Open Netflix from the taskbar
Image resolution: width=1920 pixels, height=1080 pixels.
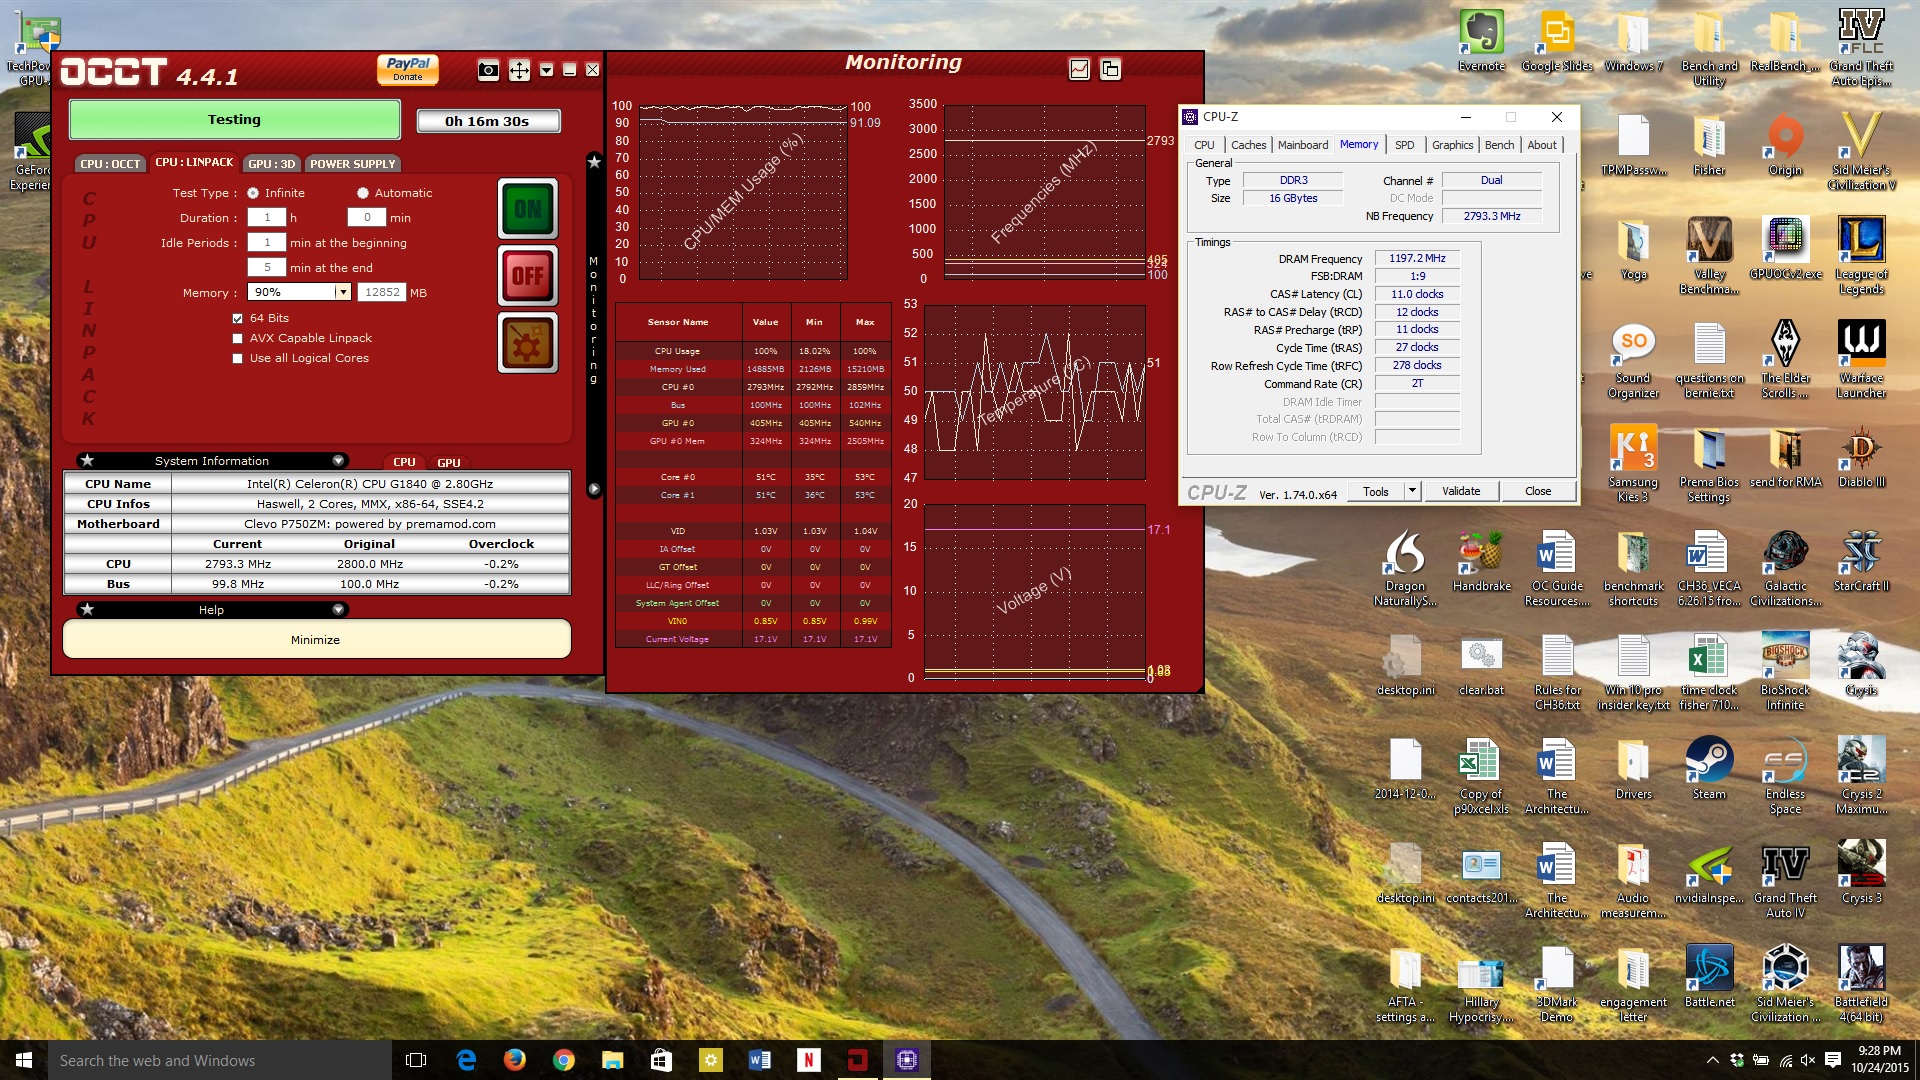pyautogui.click(x=809, y=1060)
